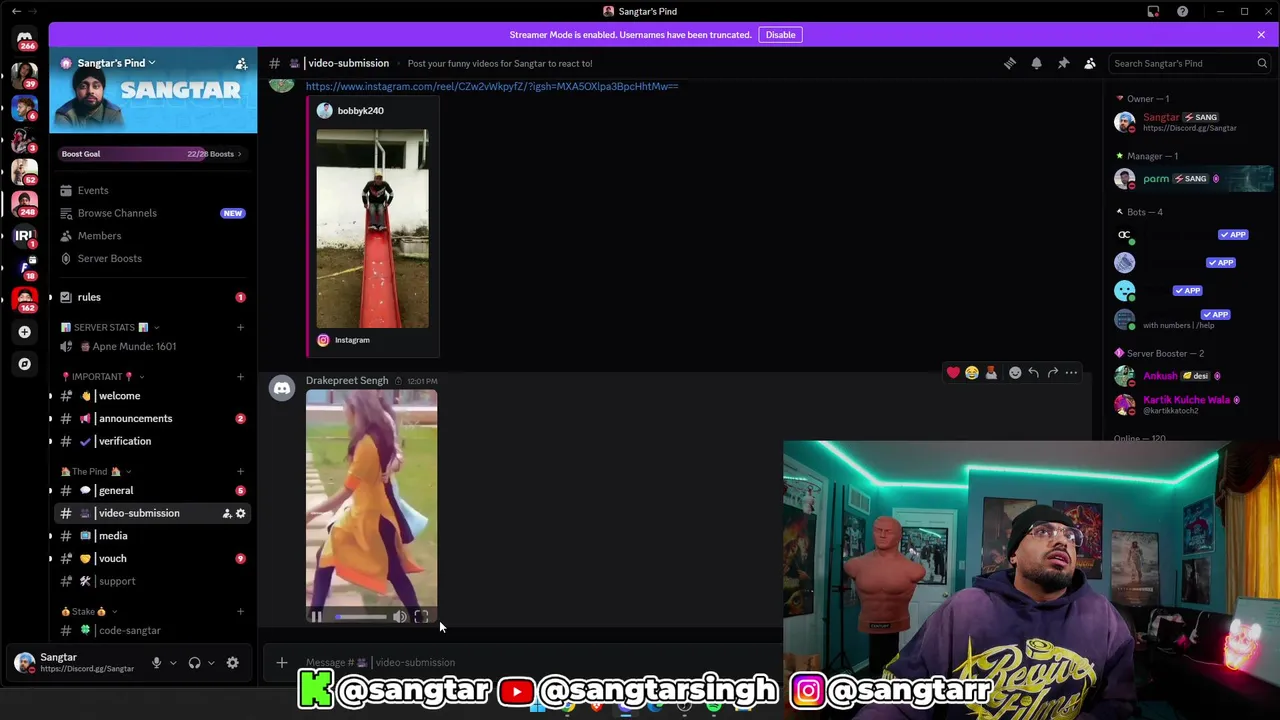
Task: Toggle headphones deafen
Action: pos(195,663)
